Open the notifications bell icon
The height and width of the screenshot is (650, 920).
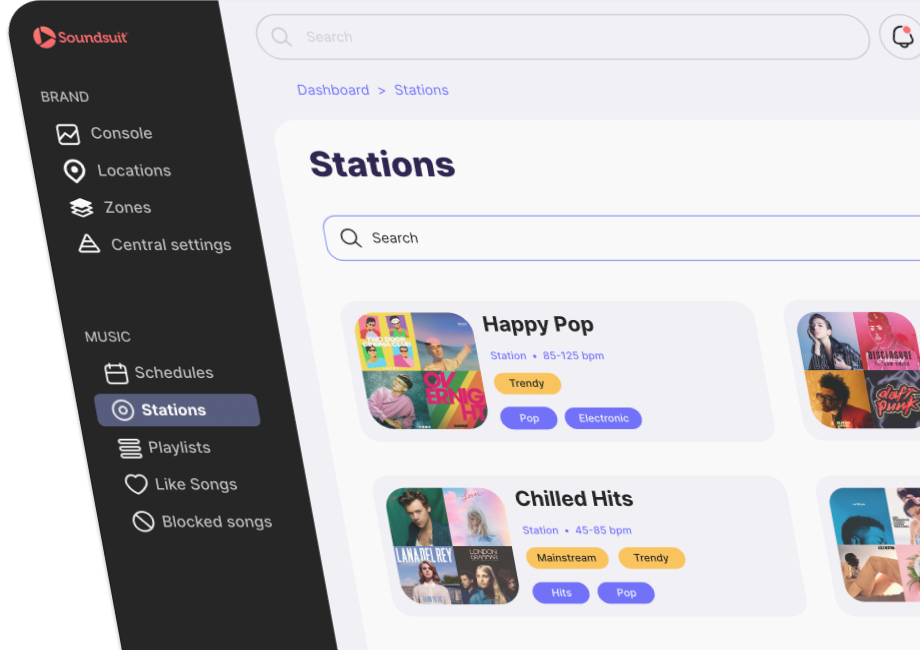point(903,37)
